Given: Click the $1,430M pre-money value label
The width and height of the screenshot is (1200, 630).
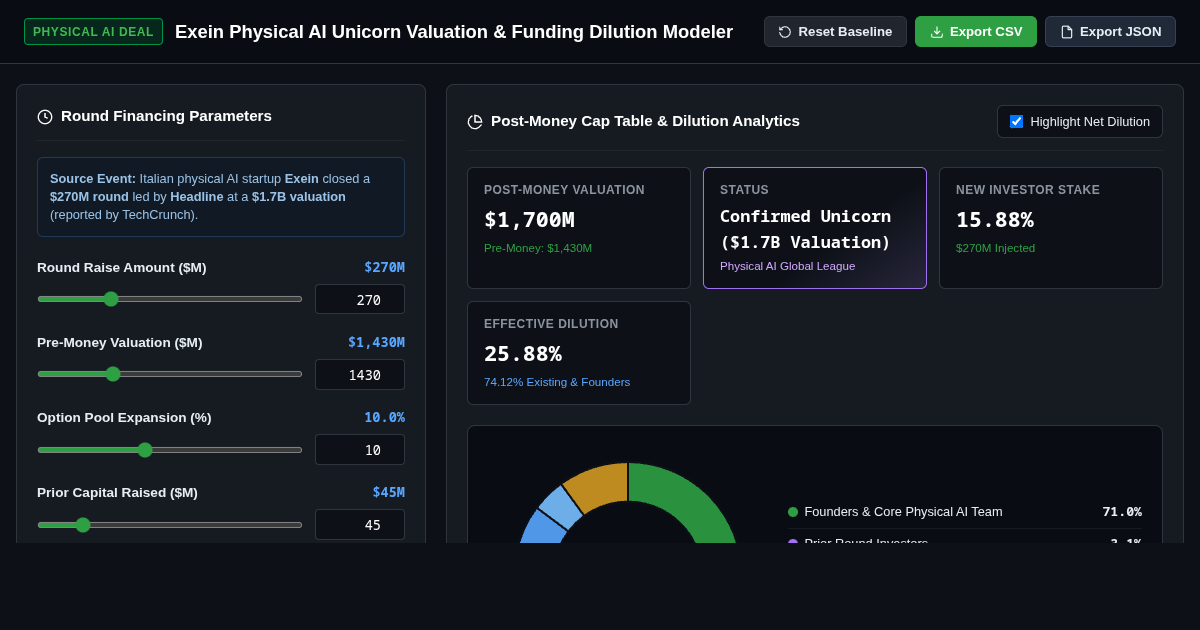Looking at the screenshot, I should [x=376, y=342].
